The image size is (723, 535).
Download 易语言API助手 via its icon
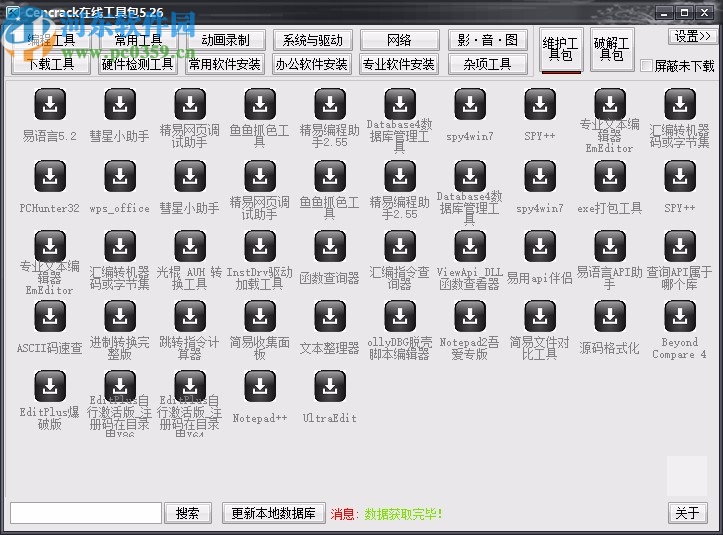[x=610, y=246]
